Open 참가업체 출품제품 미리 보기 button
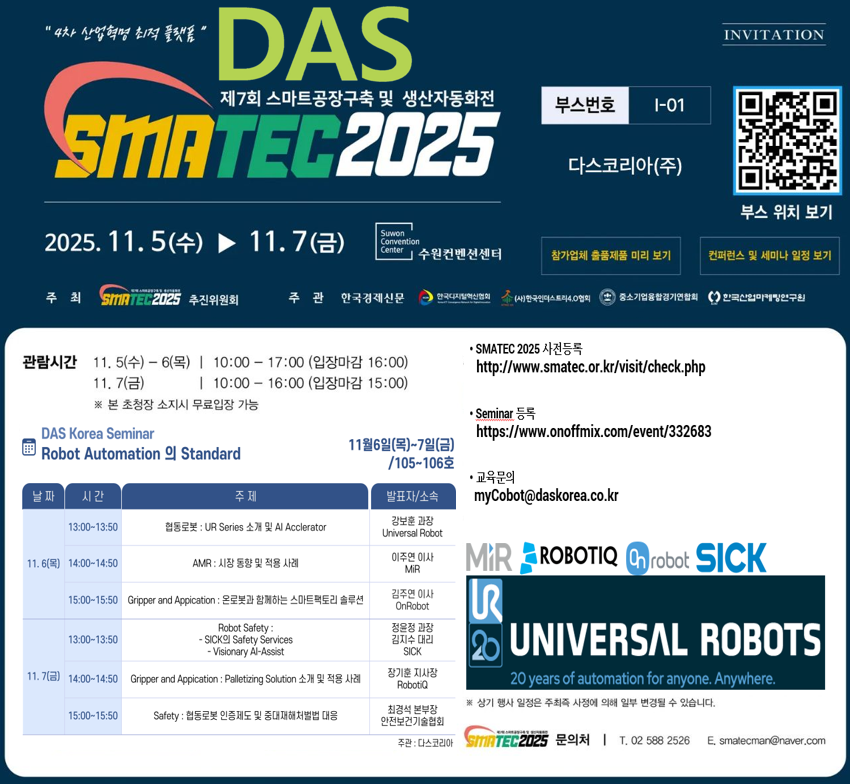Screen dimensions: 850x784 click(x=610, y=256)
